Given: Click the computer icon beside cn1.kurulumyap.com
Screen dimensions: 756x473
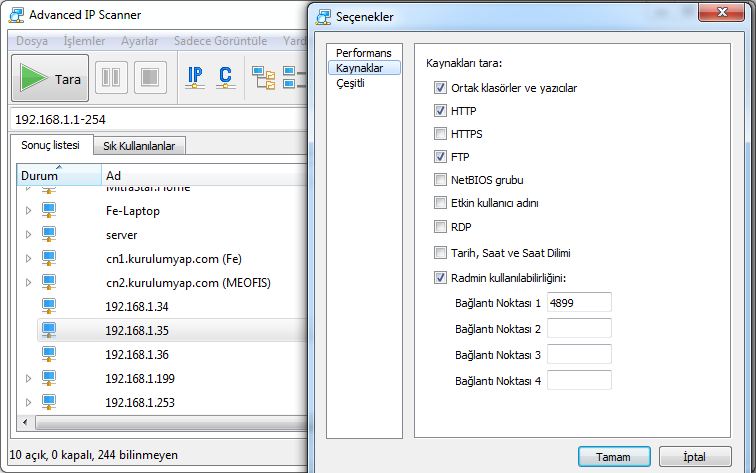Looking at the screenshot, I should click(49, 258).
